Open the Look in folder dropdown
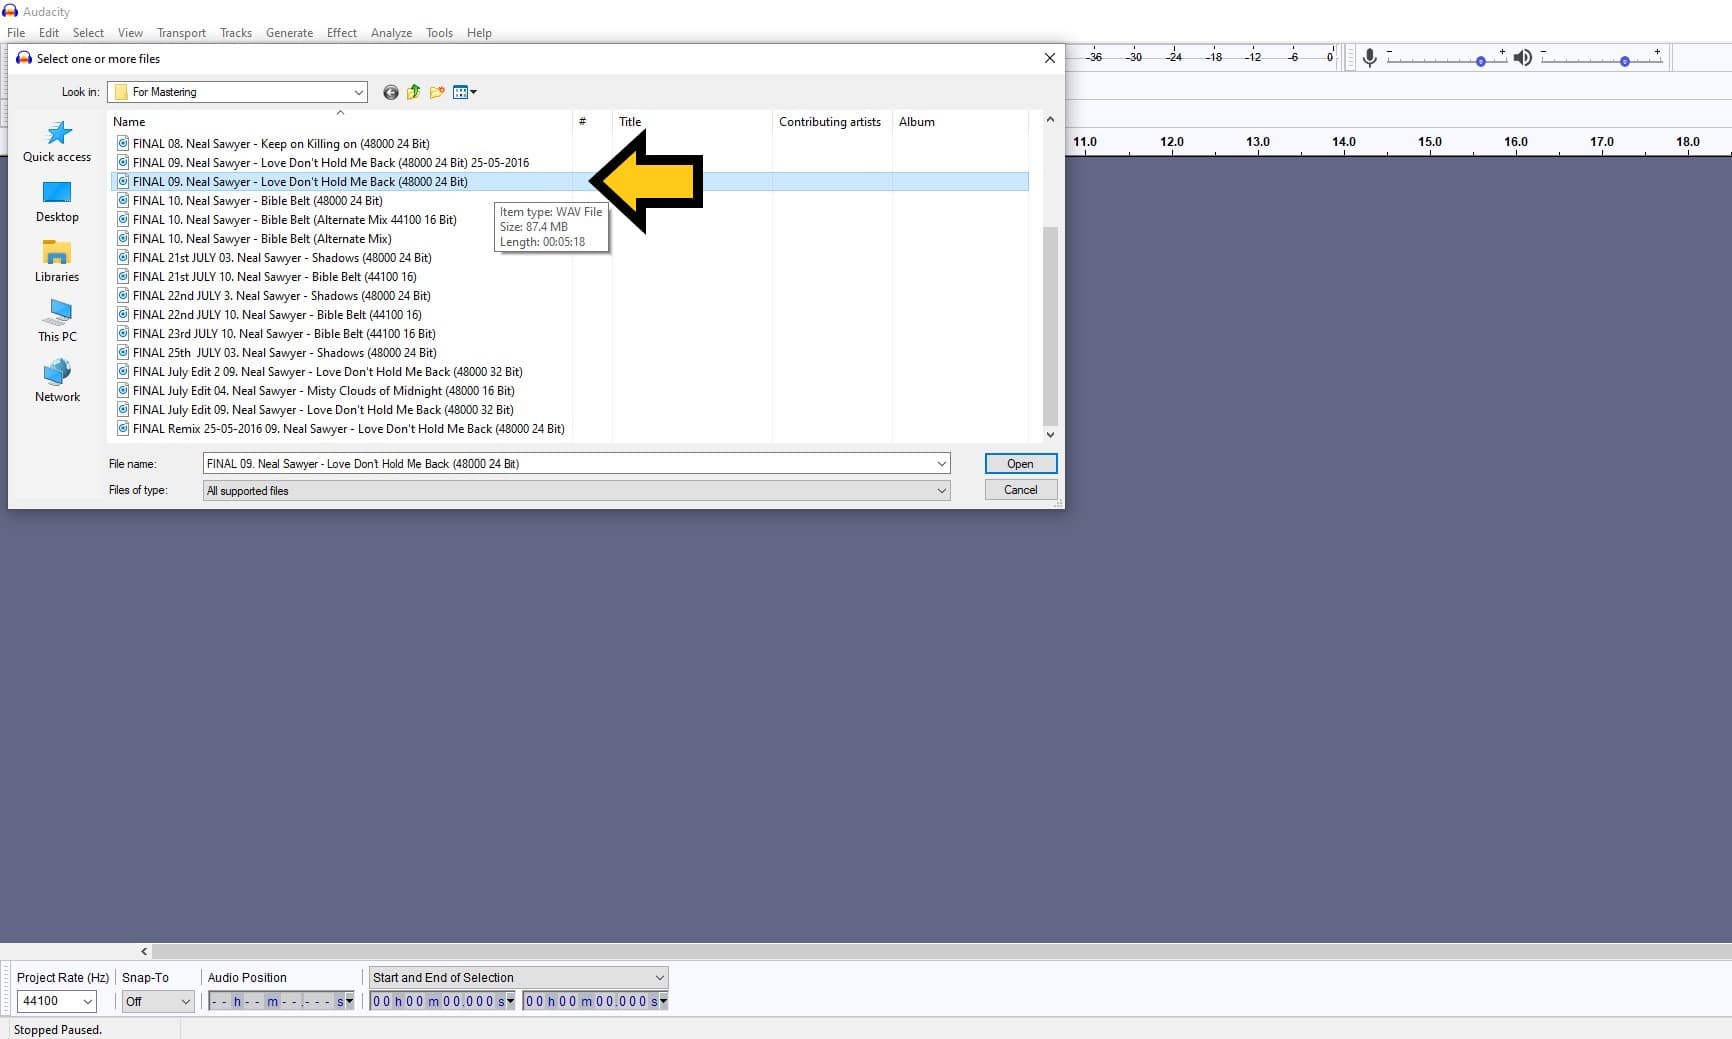The height and width of the screenshot is (1039, 1732). tap(357, 91)
